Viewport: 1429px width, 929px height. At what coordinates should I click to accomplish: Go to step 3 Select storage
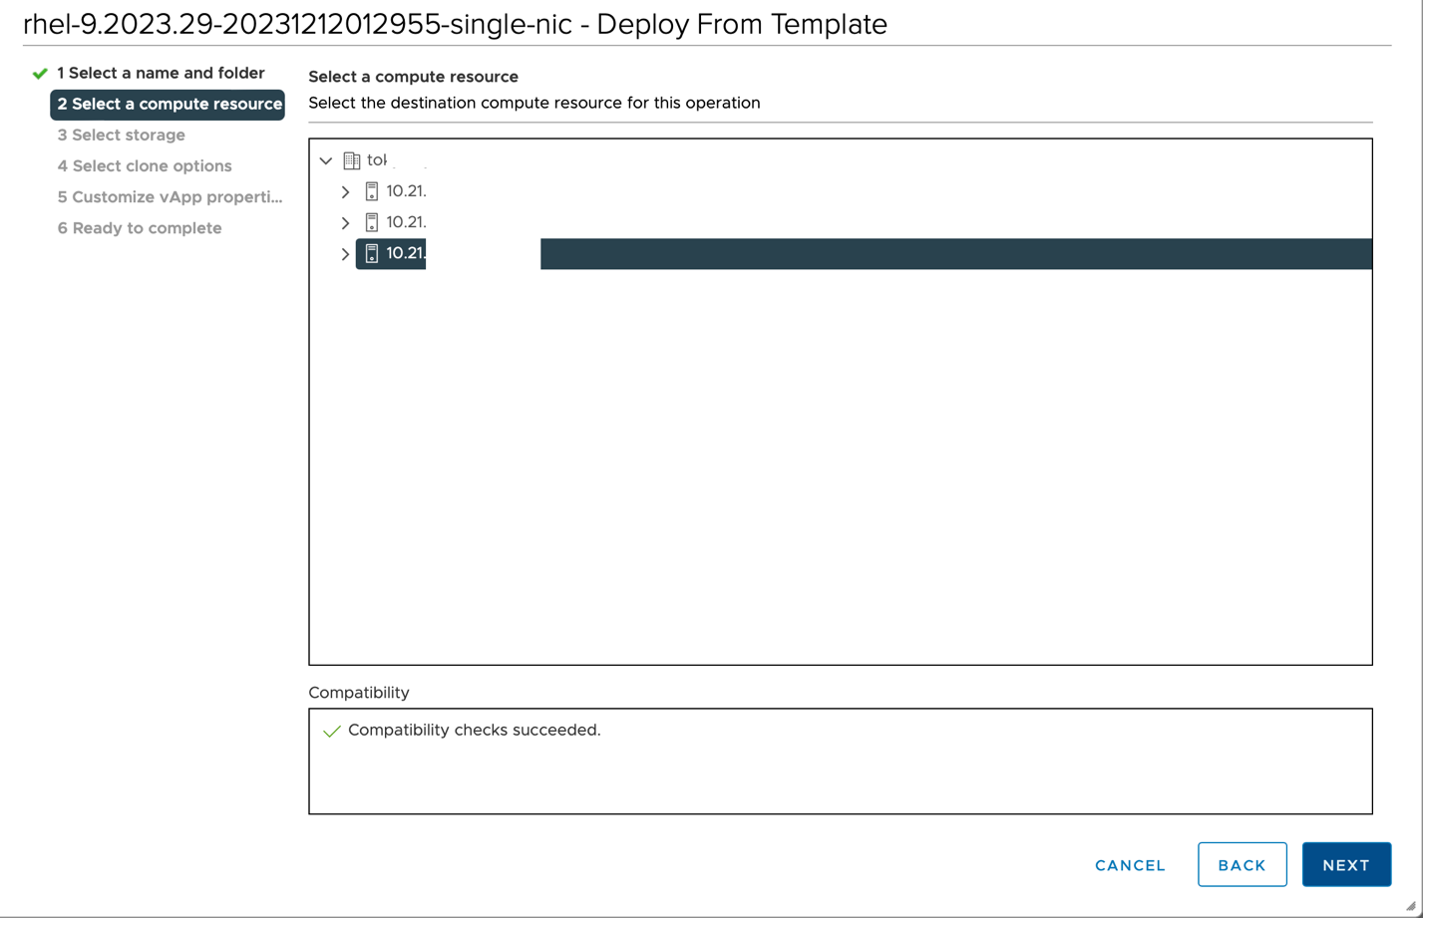click(x=121, y=135)
